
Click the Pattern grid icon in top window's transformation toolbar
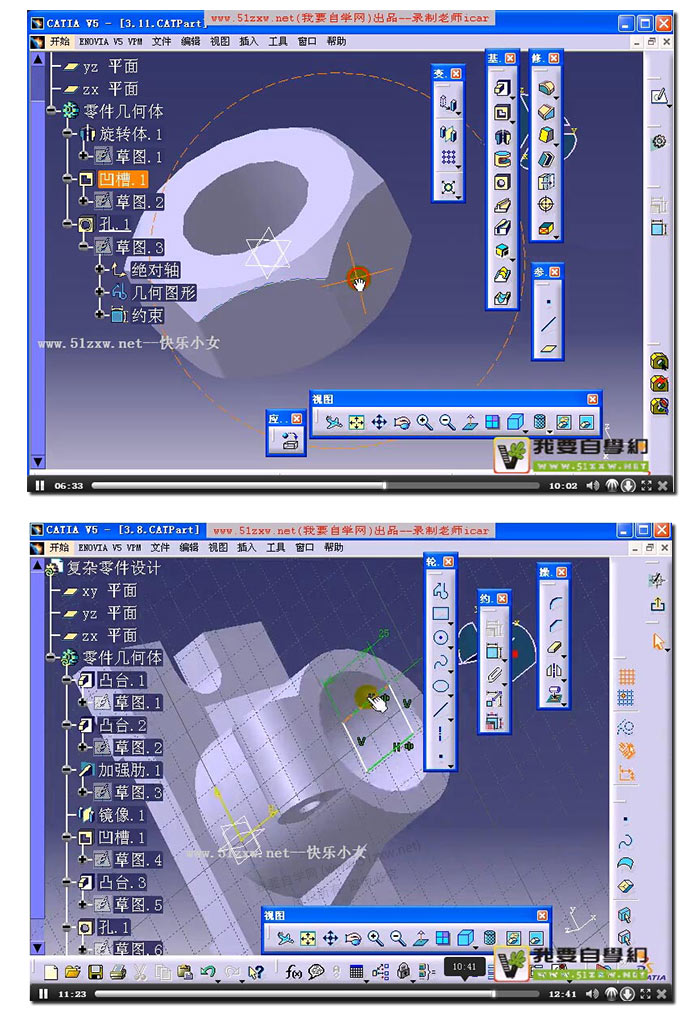[448, 157]
